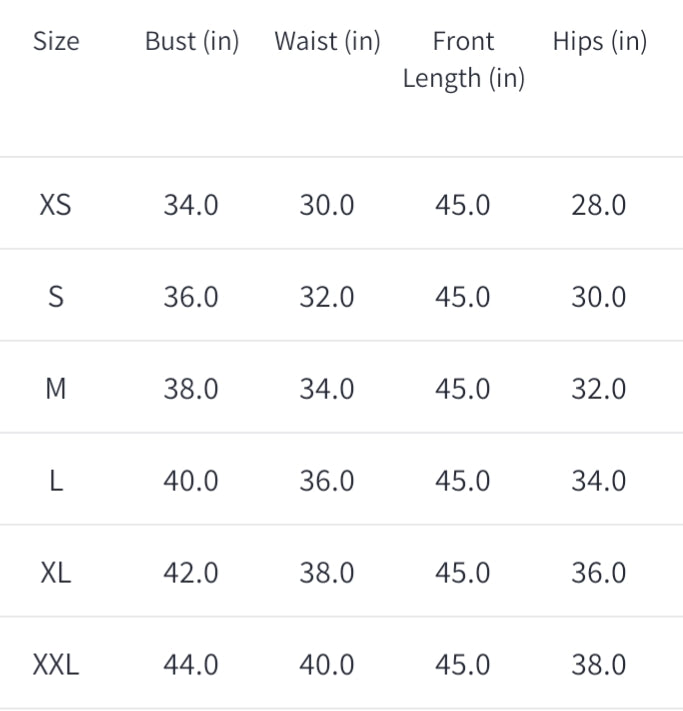This screenshot has width=683, height=711.
Task: Click the 38.0 waist value for XL
Action: pyautogui.click(x=327, y=573)
